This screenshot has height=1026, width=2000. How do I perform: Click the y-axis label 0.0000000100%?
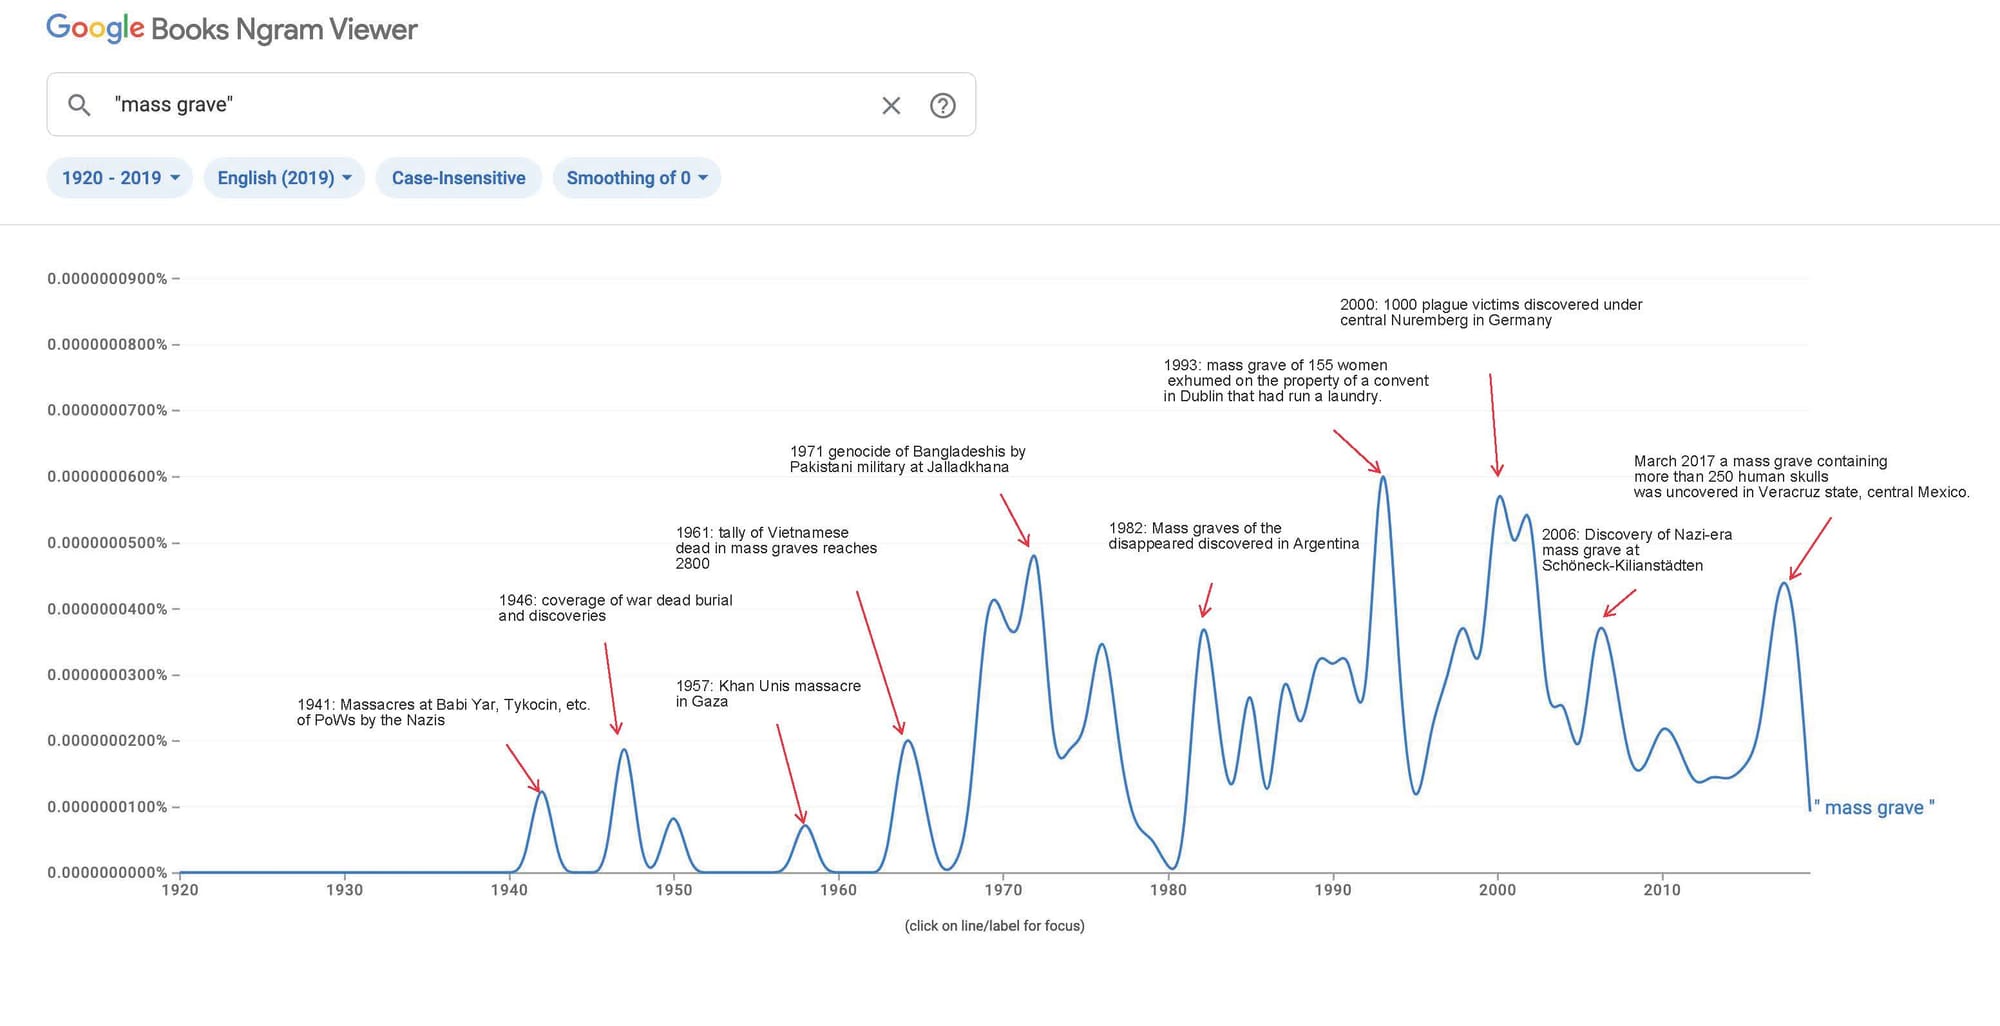(x=107, y=807)
